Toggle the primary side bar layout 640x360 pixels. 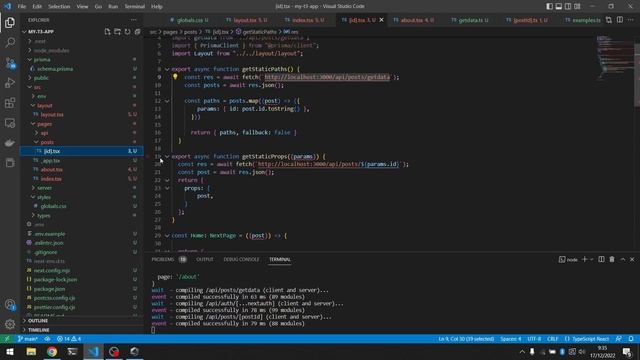(x=549, y=6)
